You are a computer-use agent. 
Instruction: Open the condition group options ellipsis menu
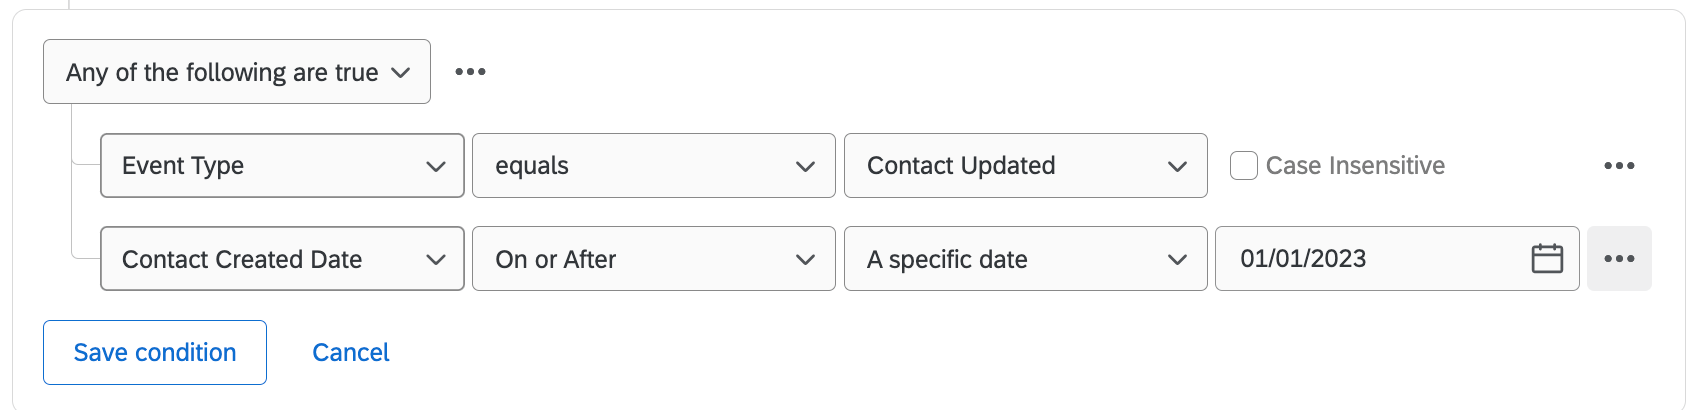tap(470, 72)
